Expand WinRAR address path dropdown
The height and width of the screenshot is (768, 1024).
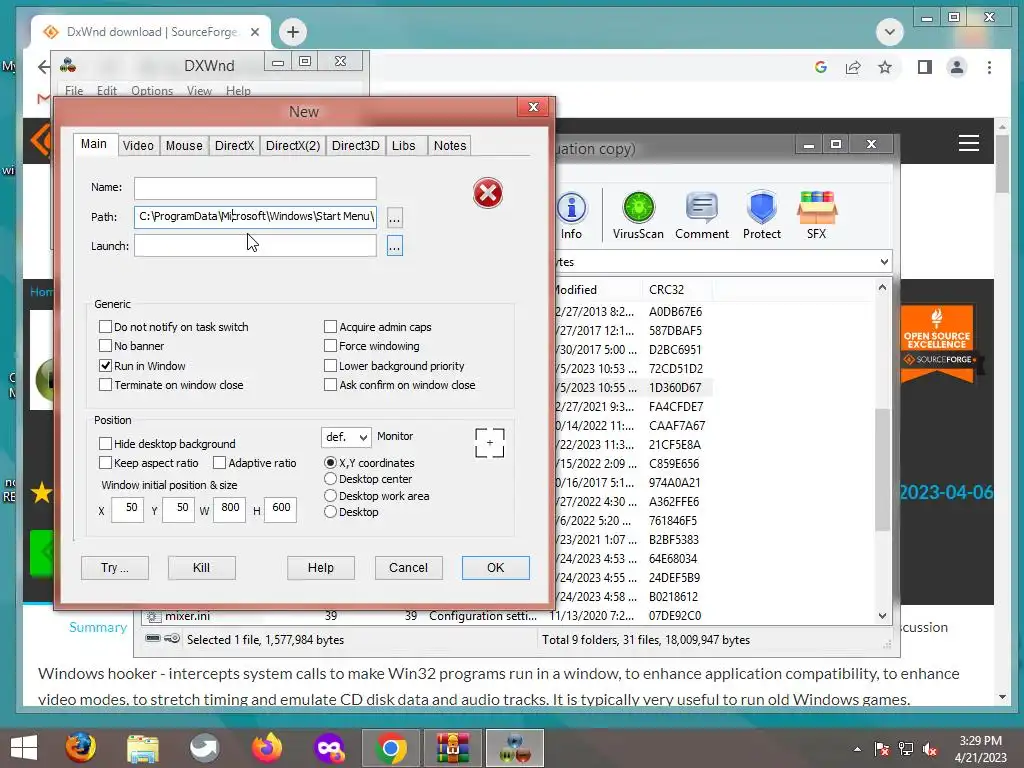884,262
